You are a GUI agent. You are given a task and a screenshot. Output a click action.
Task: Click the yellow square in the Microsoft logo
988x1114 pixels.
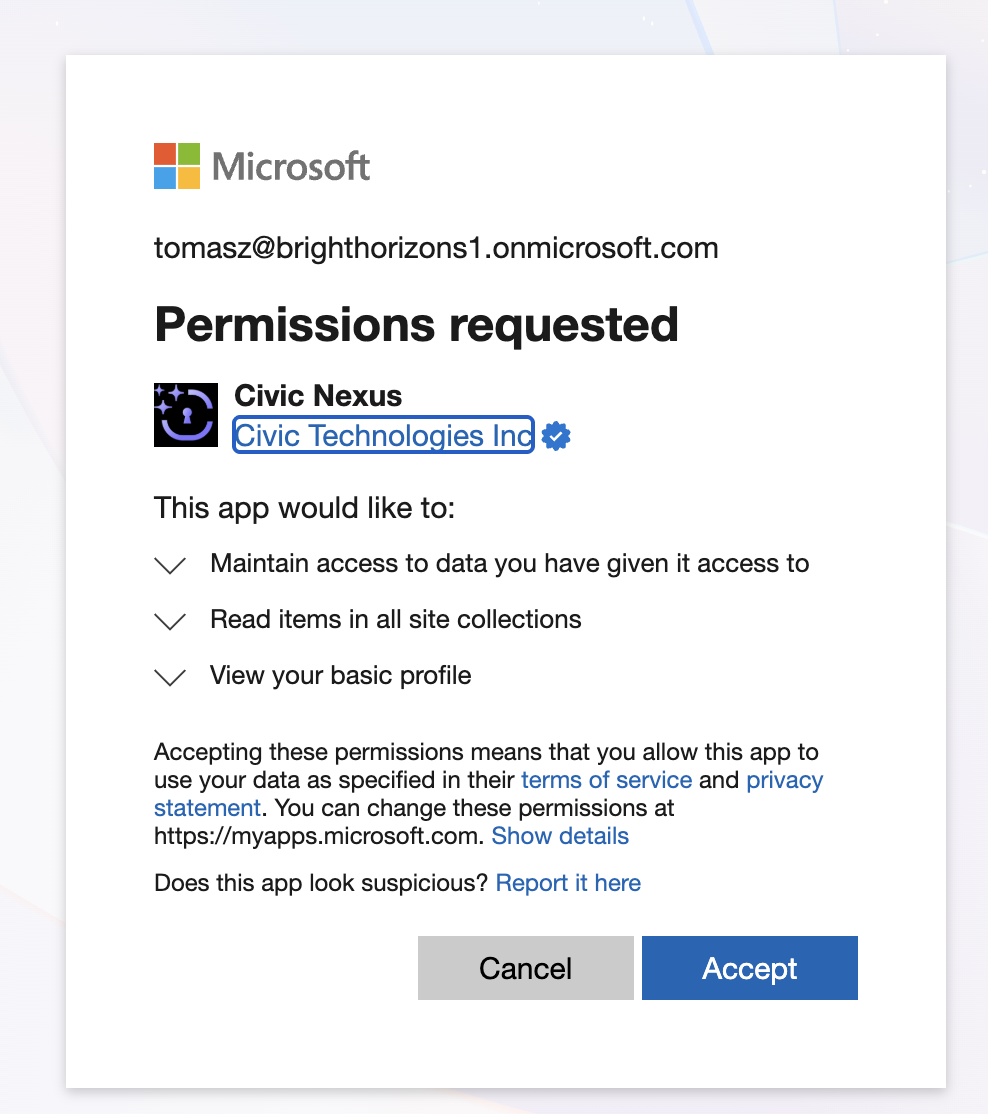point(190,180)
